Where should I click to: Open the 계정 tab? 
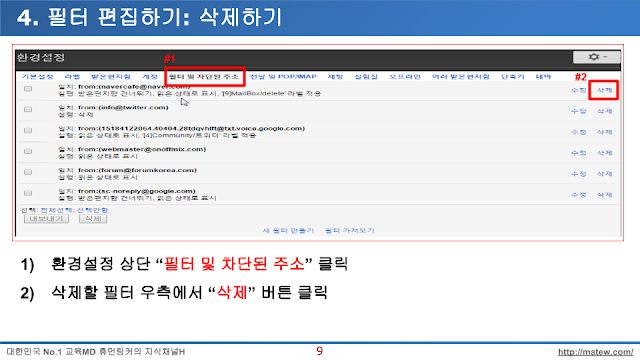(150, 77)
